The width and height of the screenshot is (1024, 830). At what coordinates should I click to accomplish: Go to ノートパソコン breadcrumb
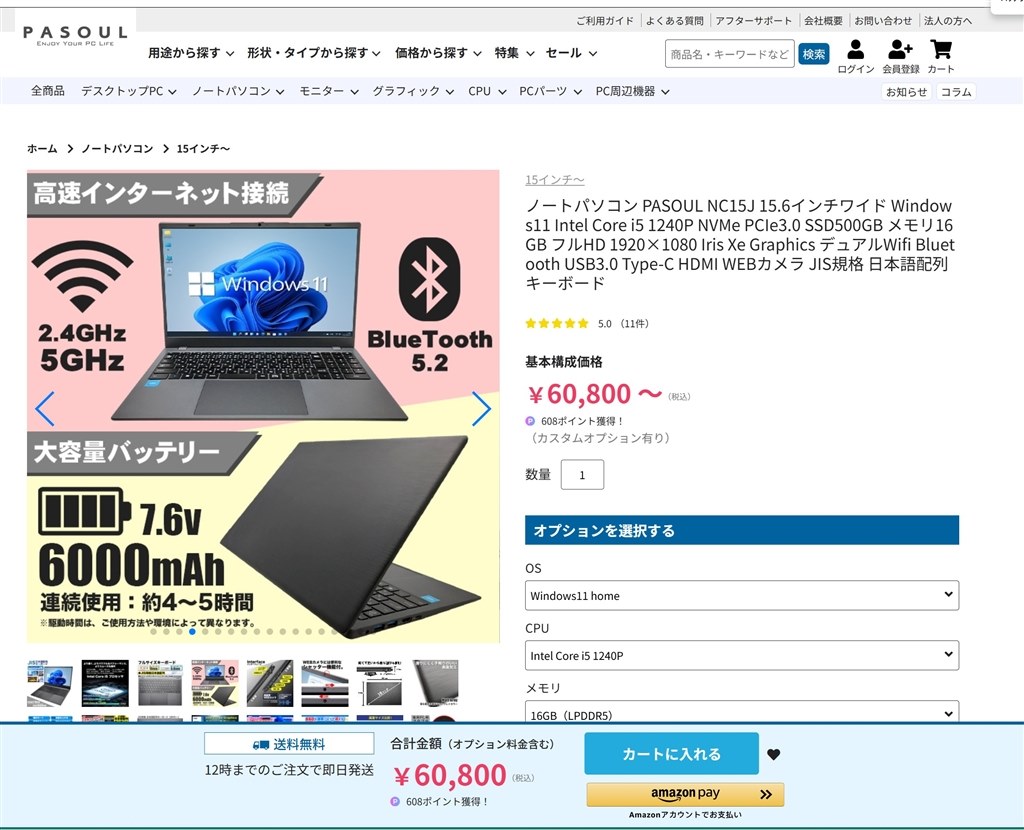click(x=117, y=149)
